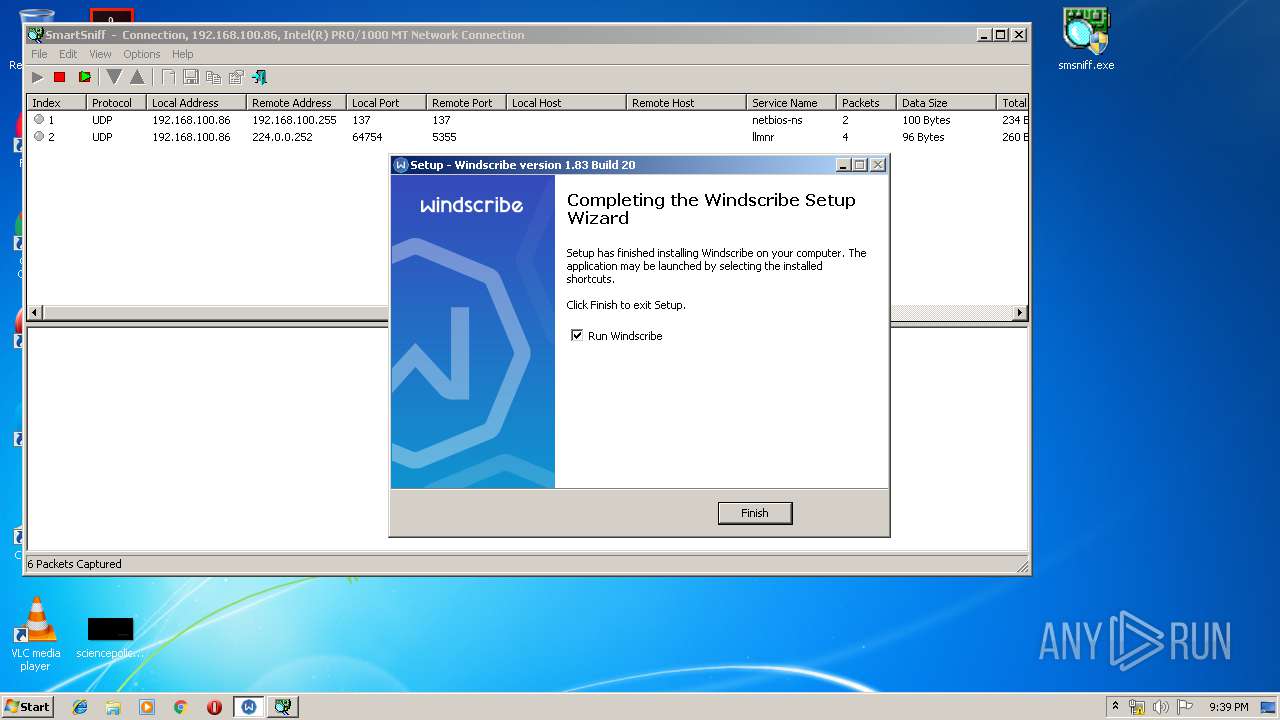The width and height of the screenshot is (1280, 720).
Task: Open smsniff.exe desktop icon
Action: pos(1086,40)
